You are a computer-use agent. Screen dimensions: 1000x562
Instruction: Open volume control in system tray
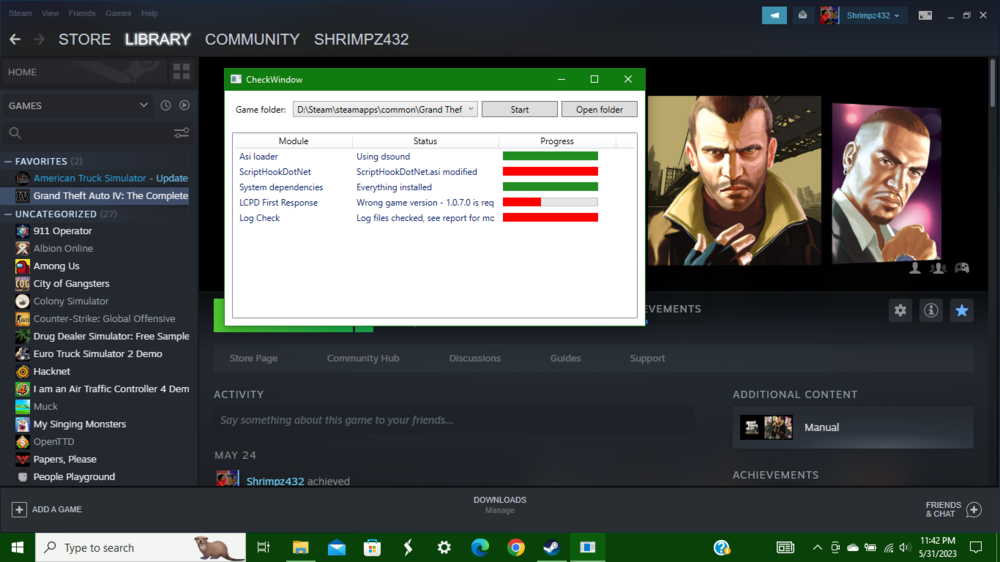coord(904,547)
